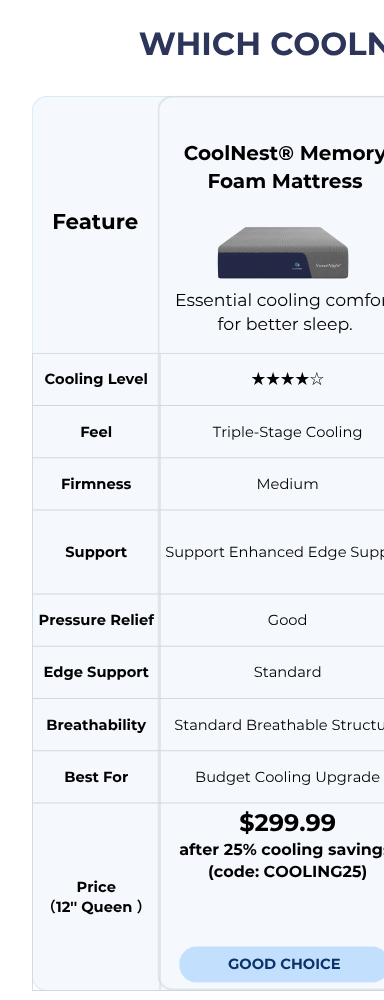The image size is (384, 1000).
Task: Click the Triple-Stage Cooling cell
Action: pyautogui.click(x=287, y=432)
